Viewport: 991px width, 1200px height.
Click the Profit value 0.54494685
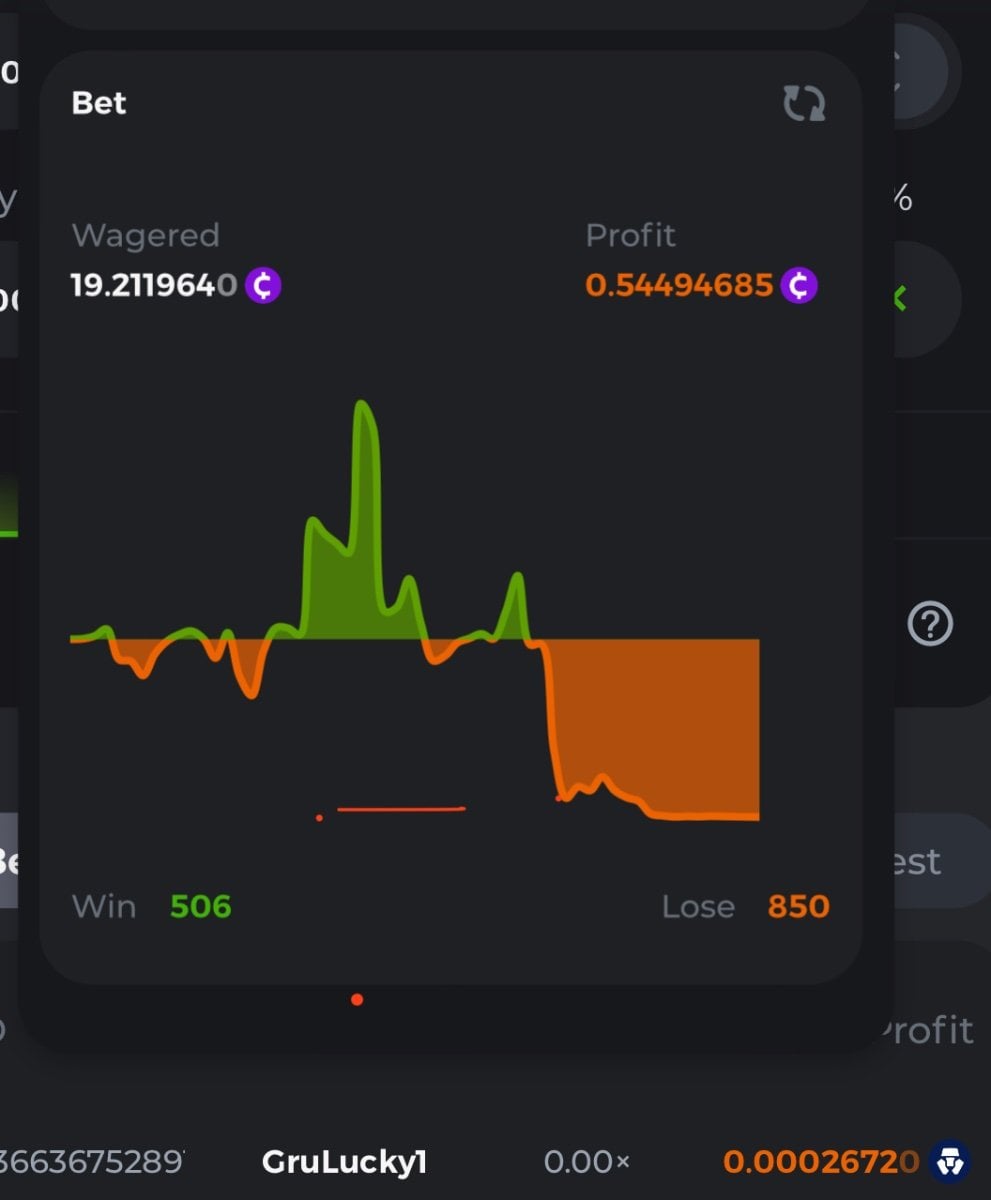click(x=679, y=286)
